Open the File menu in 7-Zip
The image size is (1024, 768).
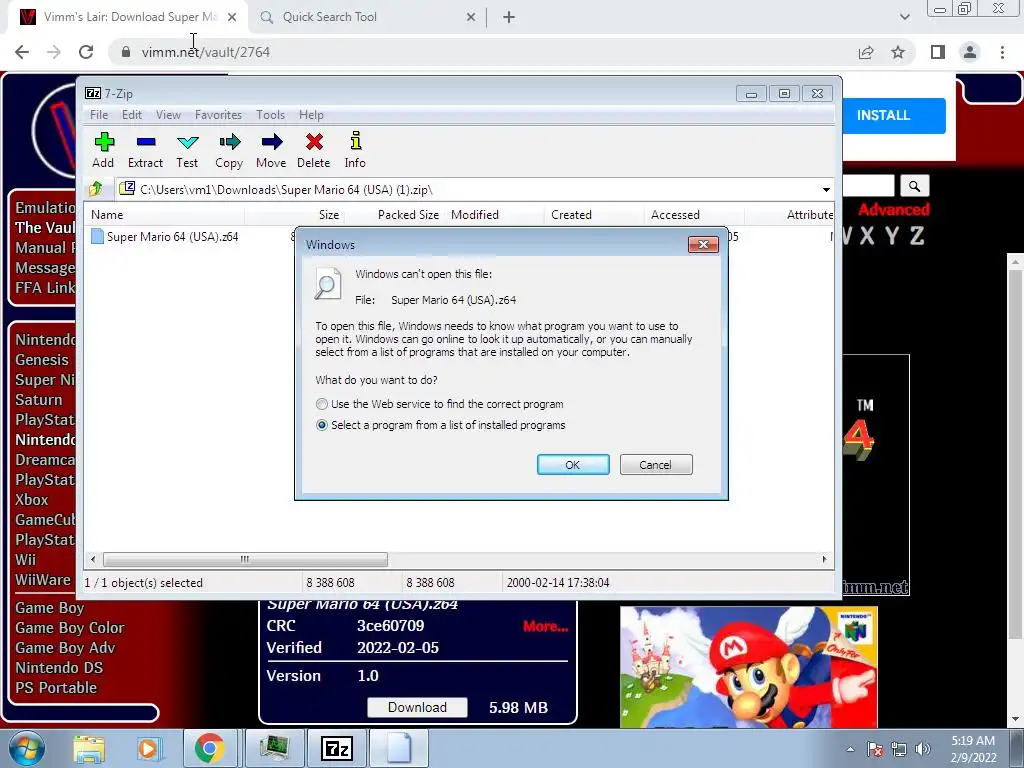(x=99, y=115)
